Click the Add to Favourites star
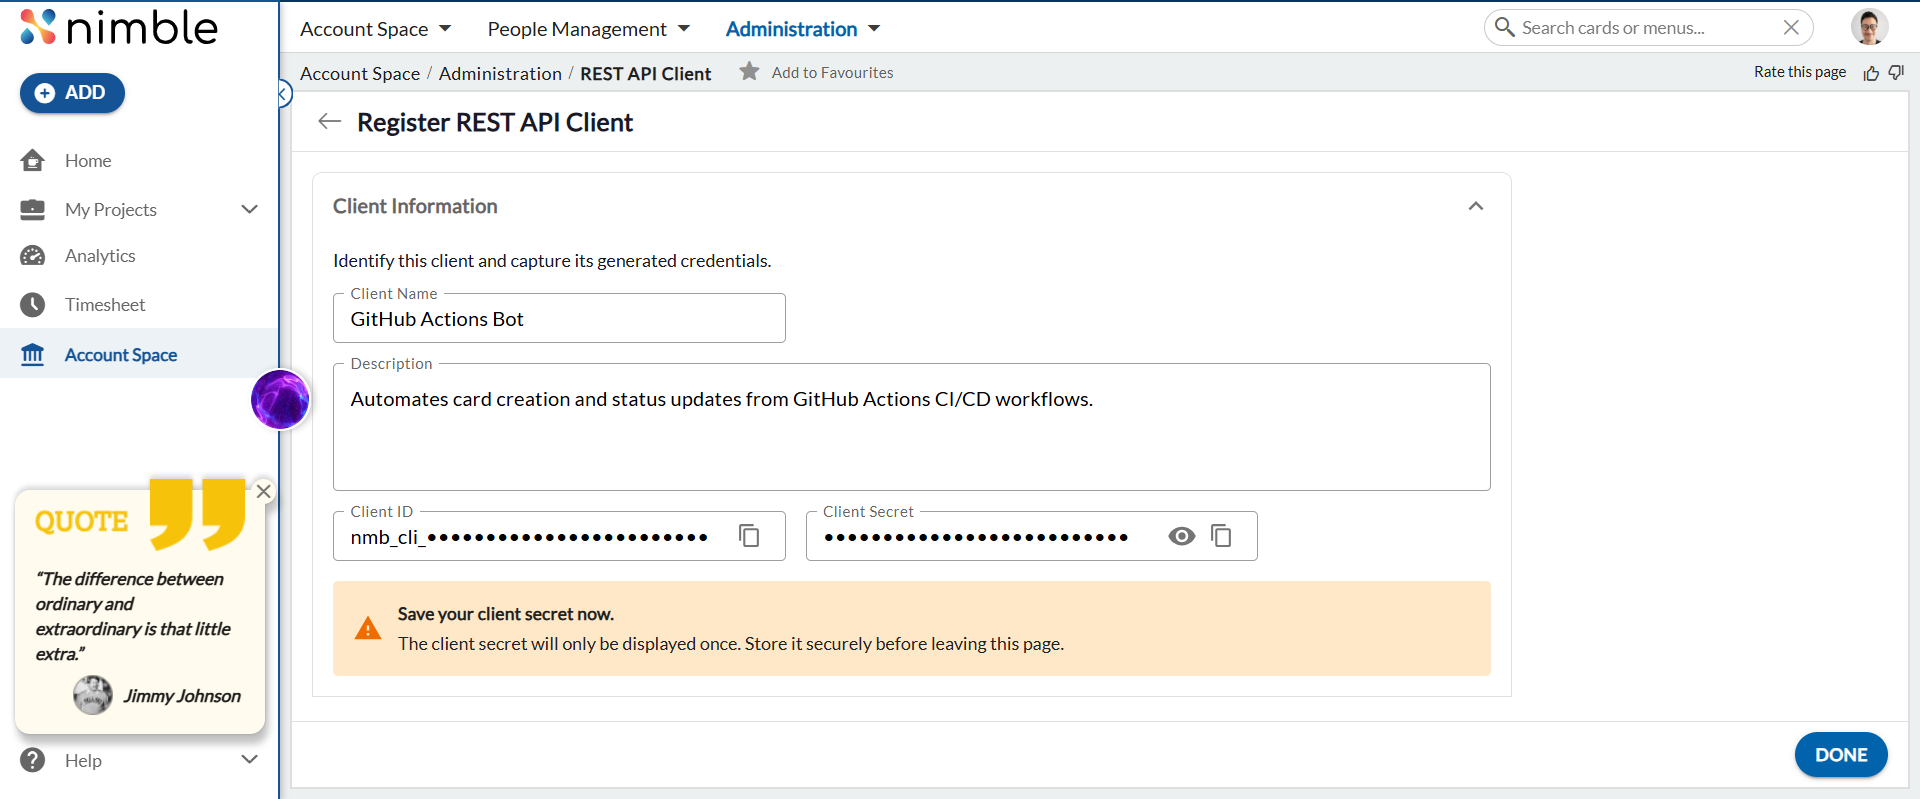The width and height of the screenshot is (1920, 799). tap(749, 71)
